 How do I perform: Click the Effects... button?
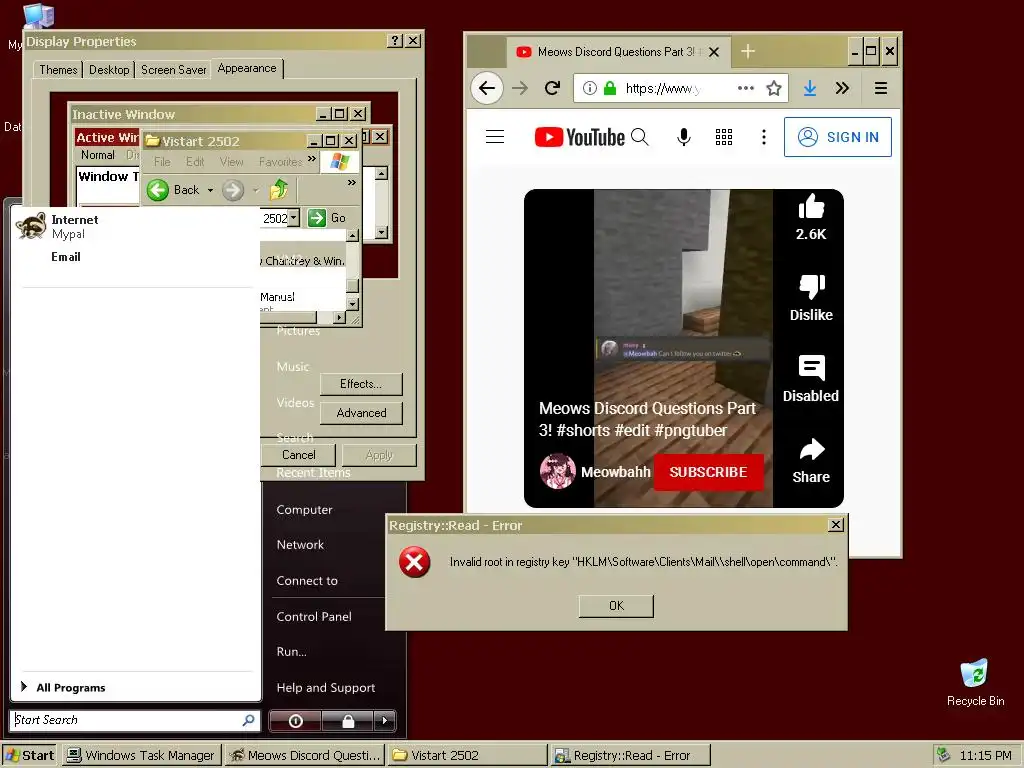pyautogui.click(x=360, y=383)
